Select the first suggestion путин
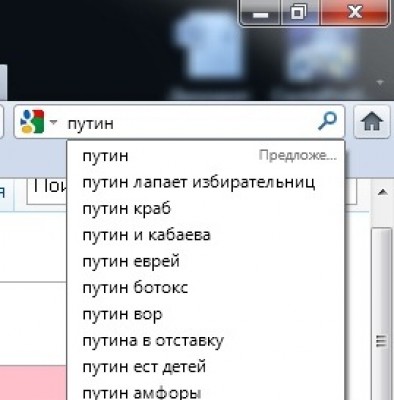Screen dimensions: 394x400 tap(206, 156)
